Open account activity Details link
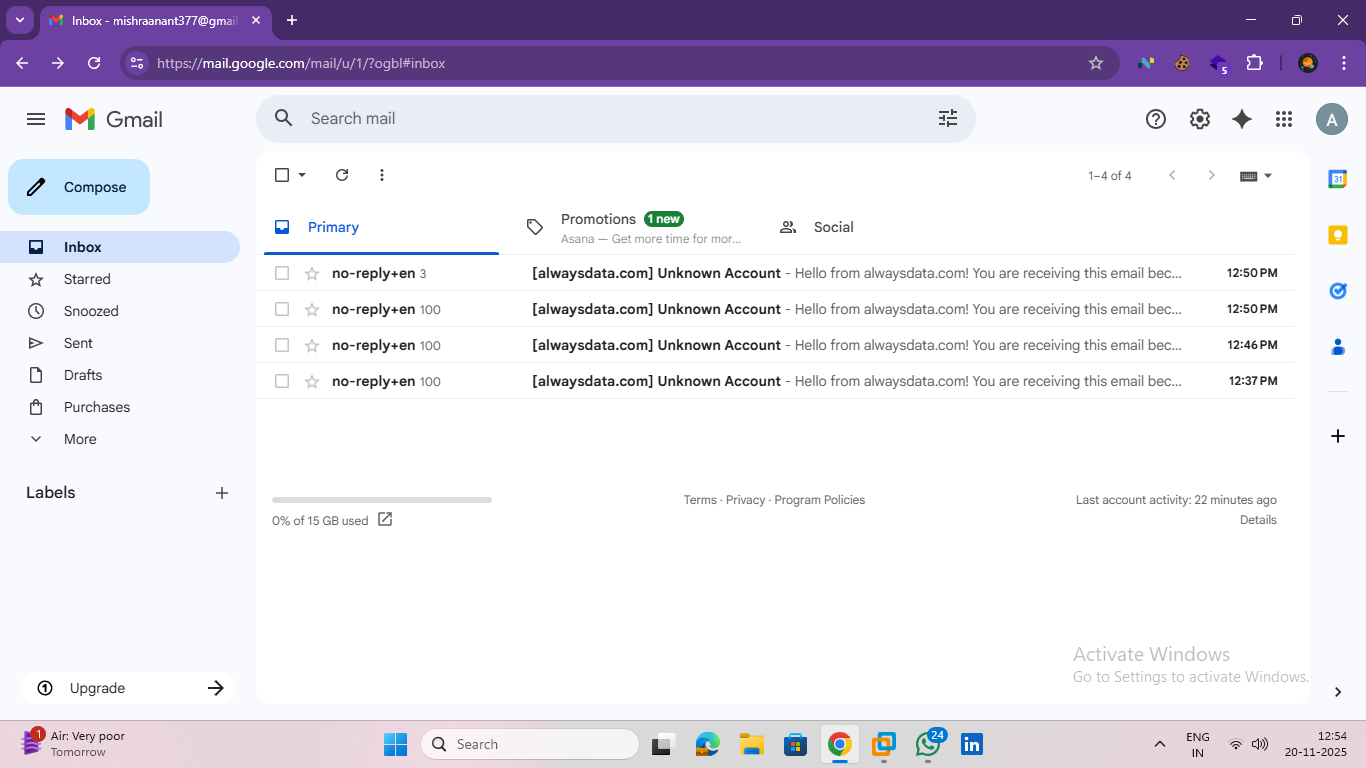This screenshot has width=1366, height=768. tap(1258, 520)
